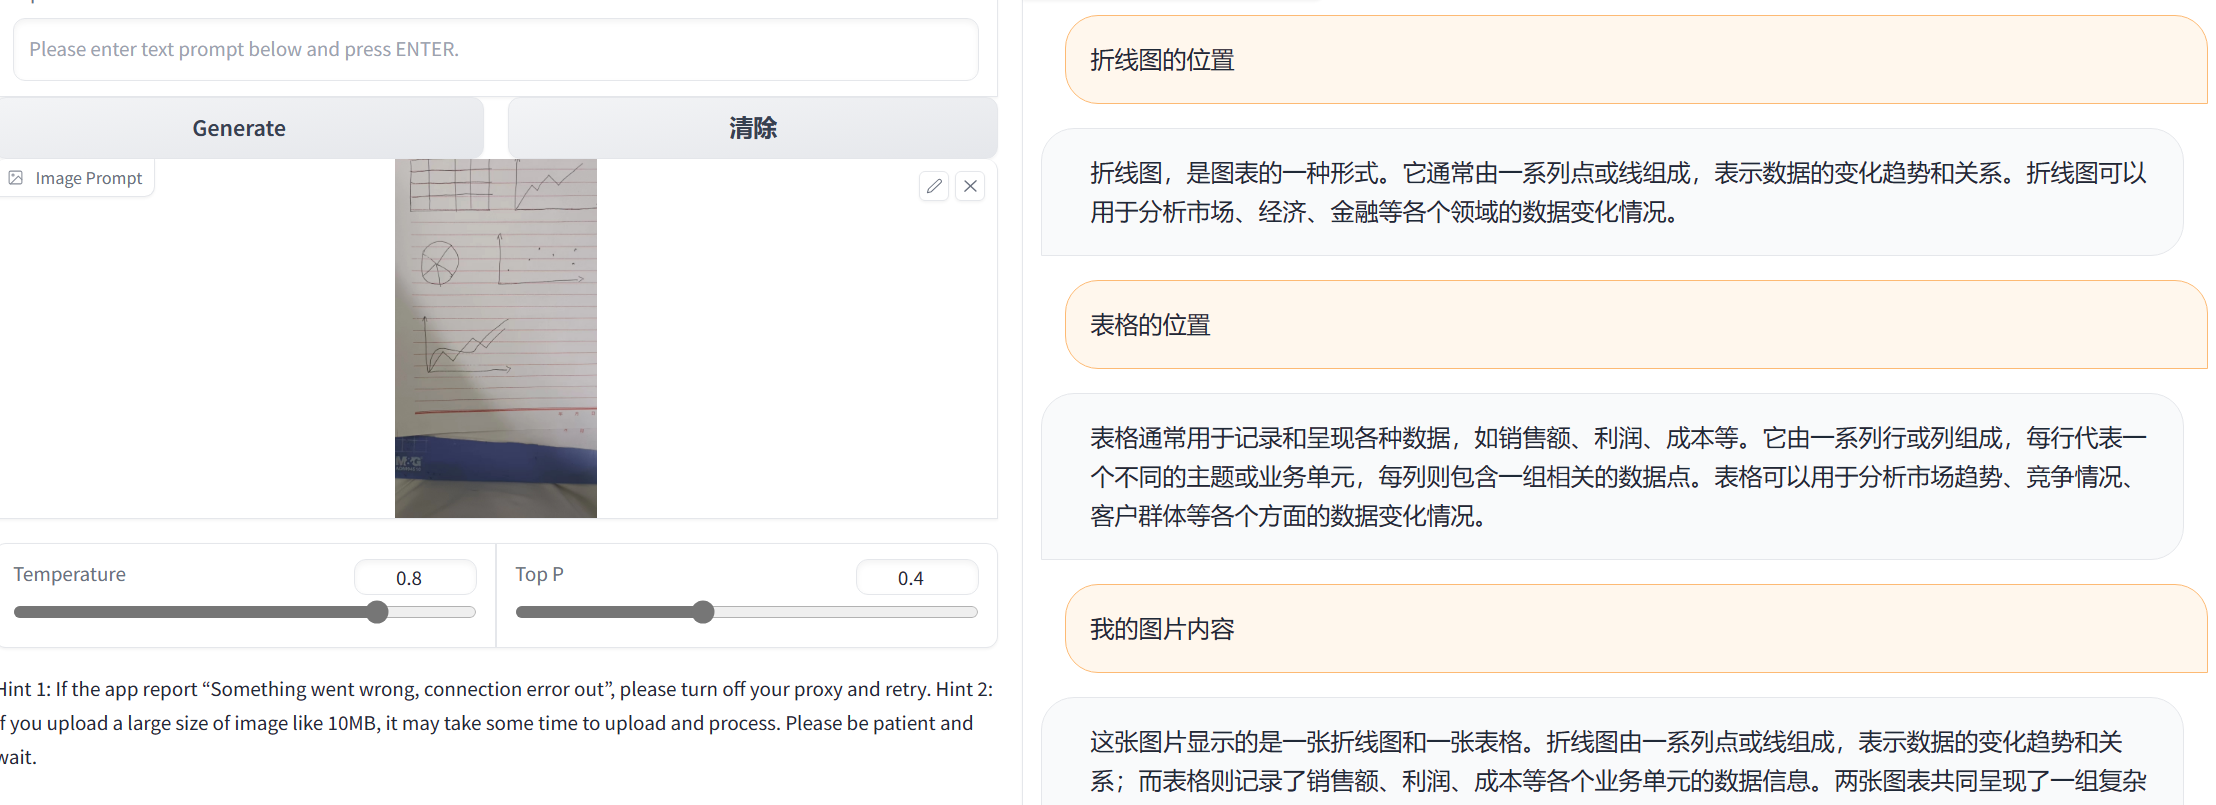
Task: Click the Image Prompt label icon
Action: point(16,178)
